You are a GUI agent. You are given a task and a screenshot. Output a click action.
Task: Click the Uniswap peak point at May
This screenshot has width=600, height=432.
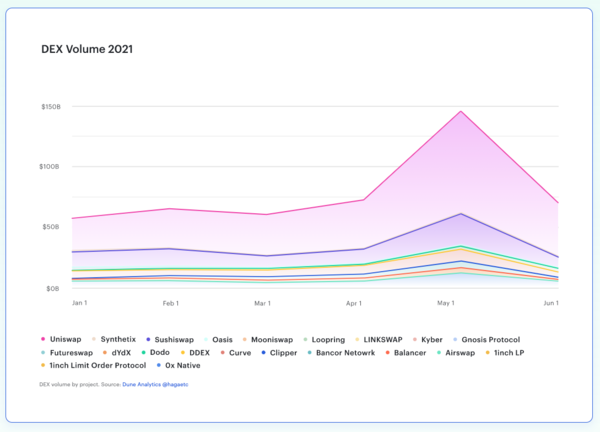click(461, 111)
